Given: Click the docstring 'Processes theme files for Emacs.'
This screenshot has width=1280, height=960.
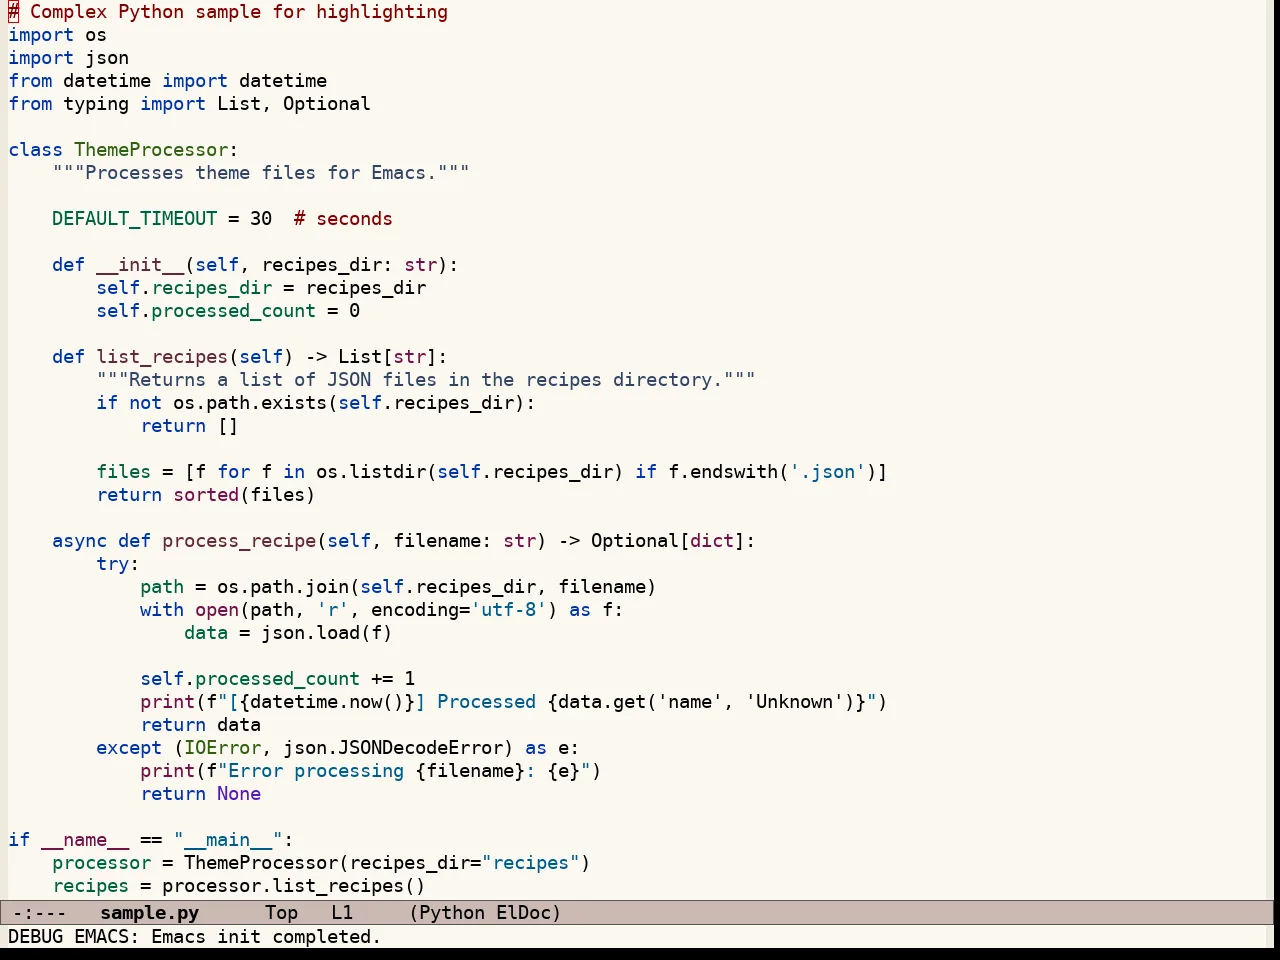Looking at the screenshot, I should click(x=261, y=173).
